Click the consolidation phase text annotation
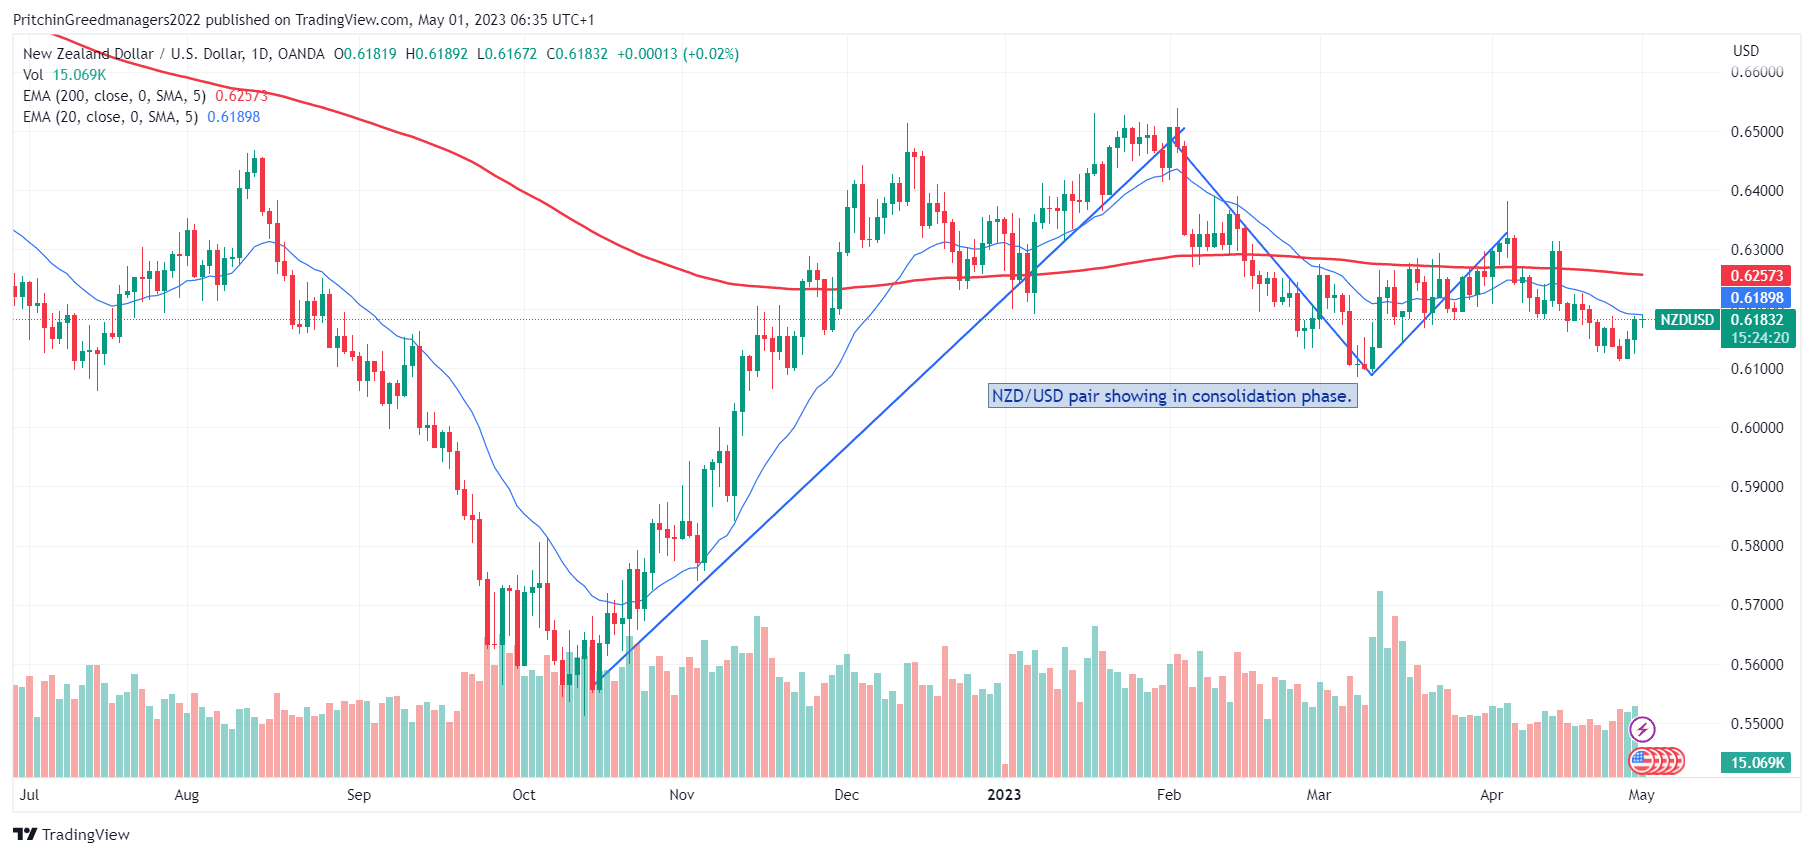1814x856 pixels. (1172, 396)
